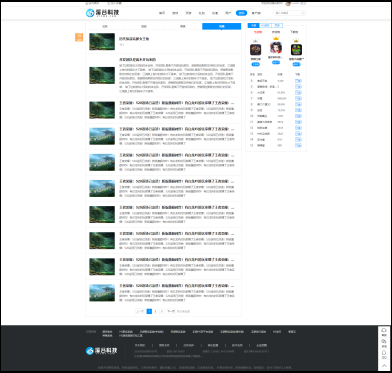Go to page 2 in the pagination

(155, 311)
